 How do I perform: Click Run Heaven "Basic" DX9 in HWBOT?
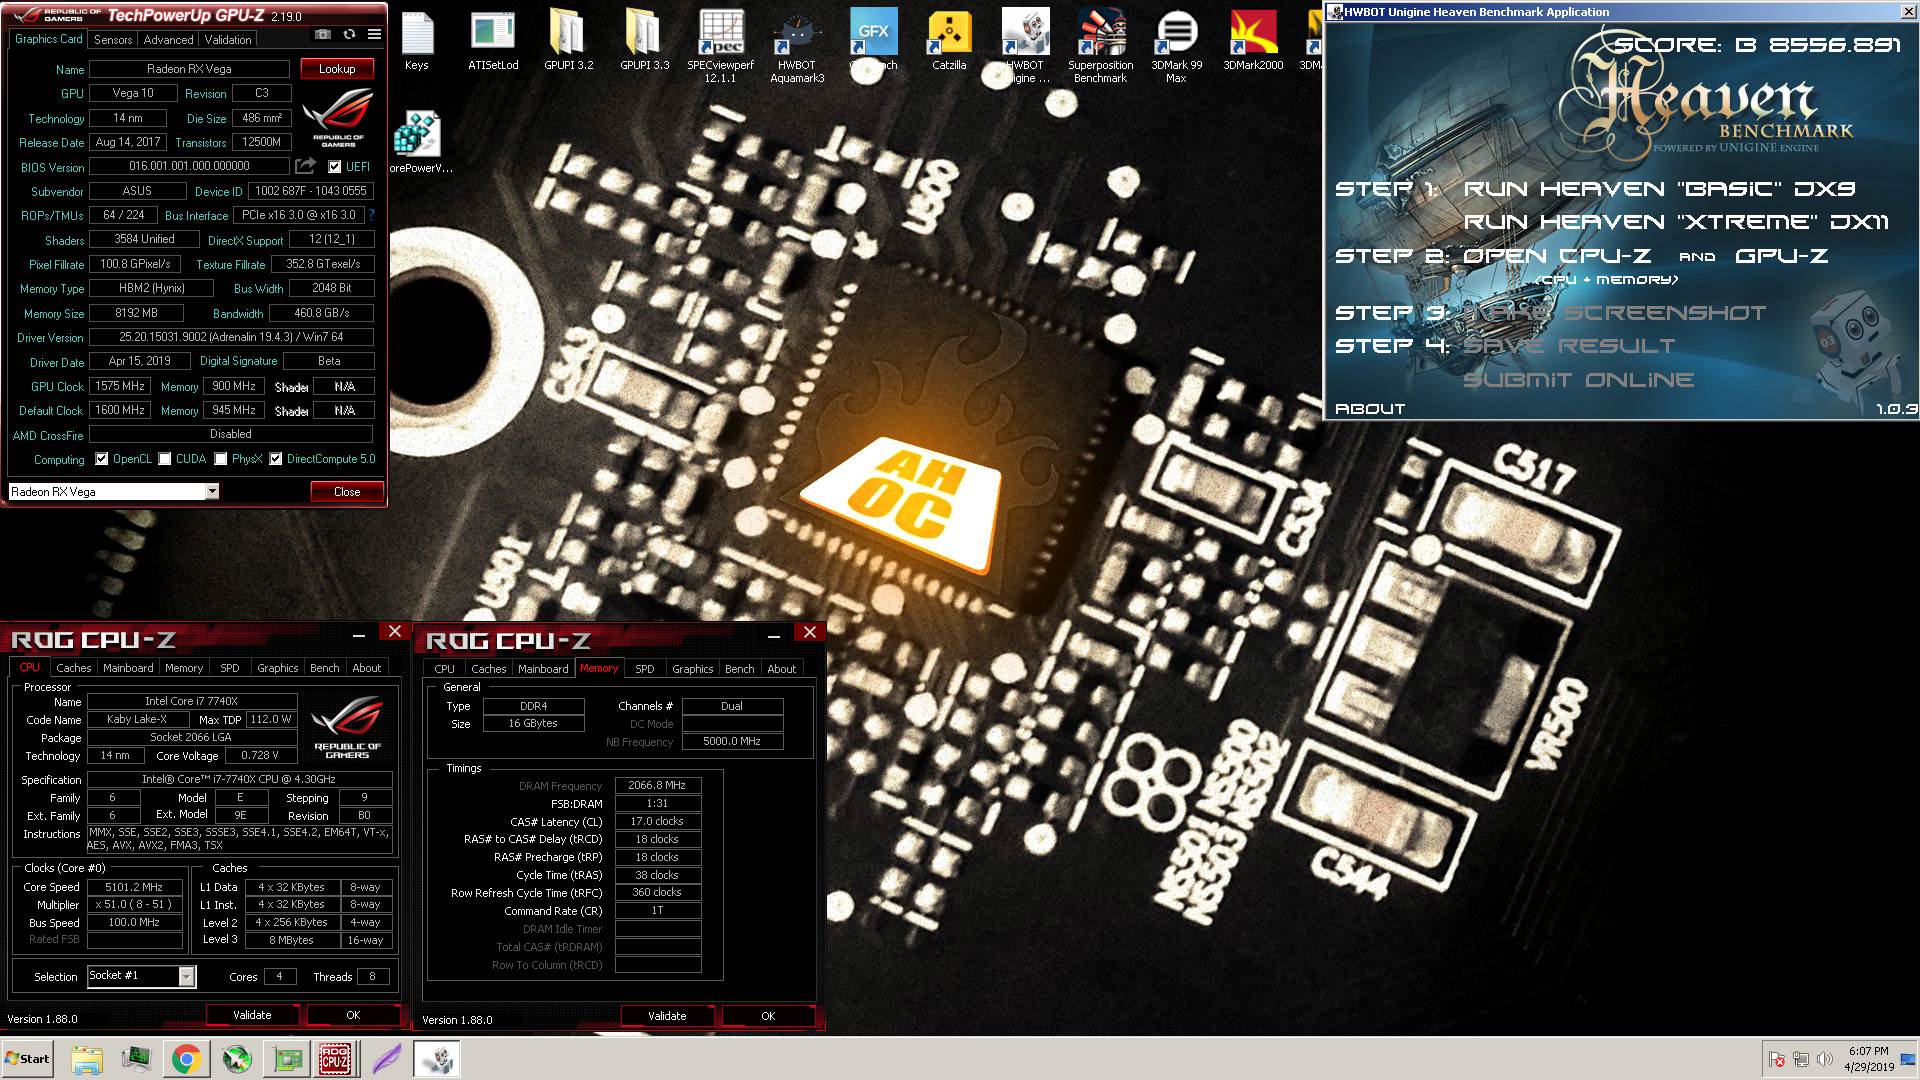coord(1659,189)
